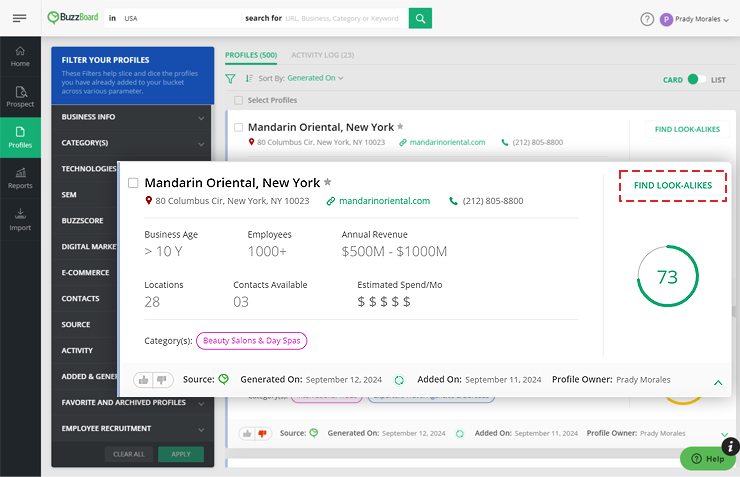
Task: Click black info icon above Help
Action: pyautogui.click(x=730, y=446)
